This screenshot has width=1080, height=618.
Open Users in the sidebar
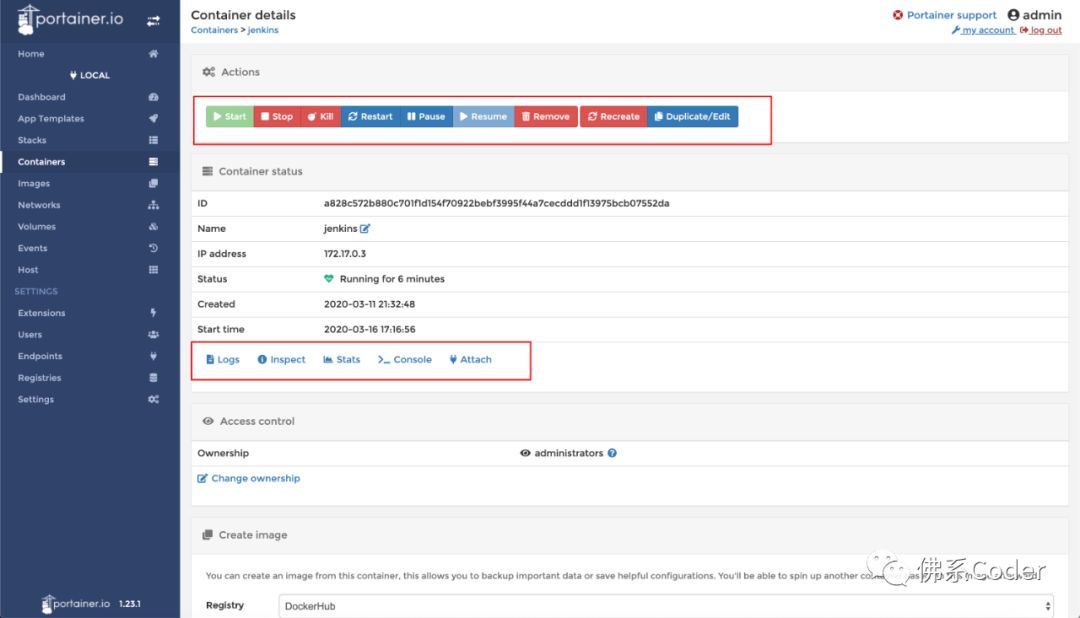30,334
